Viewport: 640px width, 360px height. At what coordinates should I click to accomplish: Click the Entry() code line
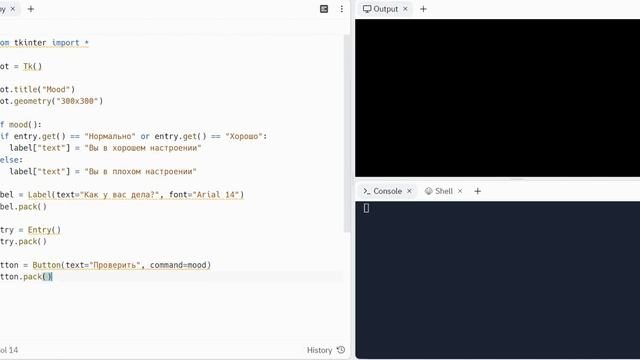tap(31, 230)
